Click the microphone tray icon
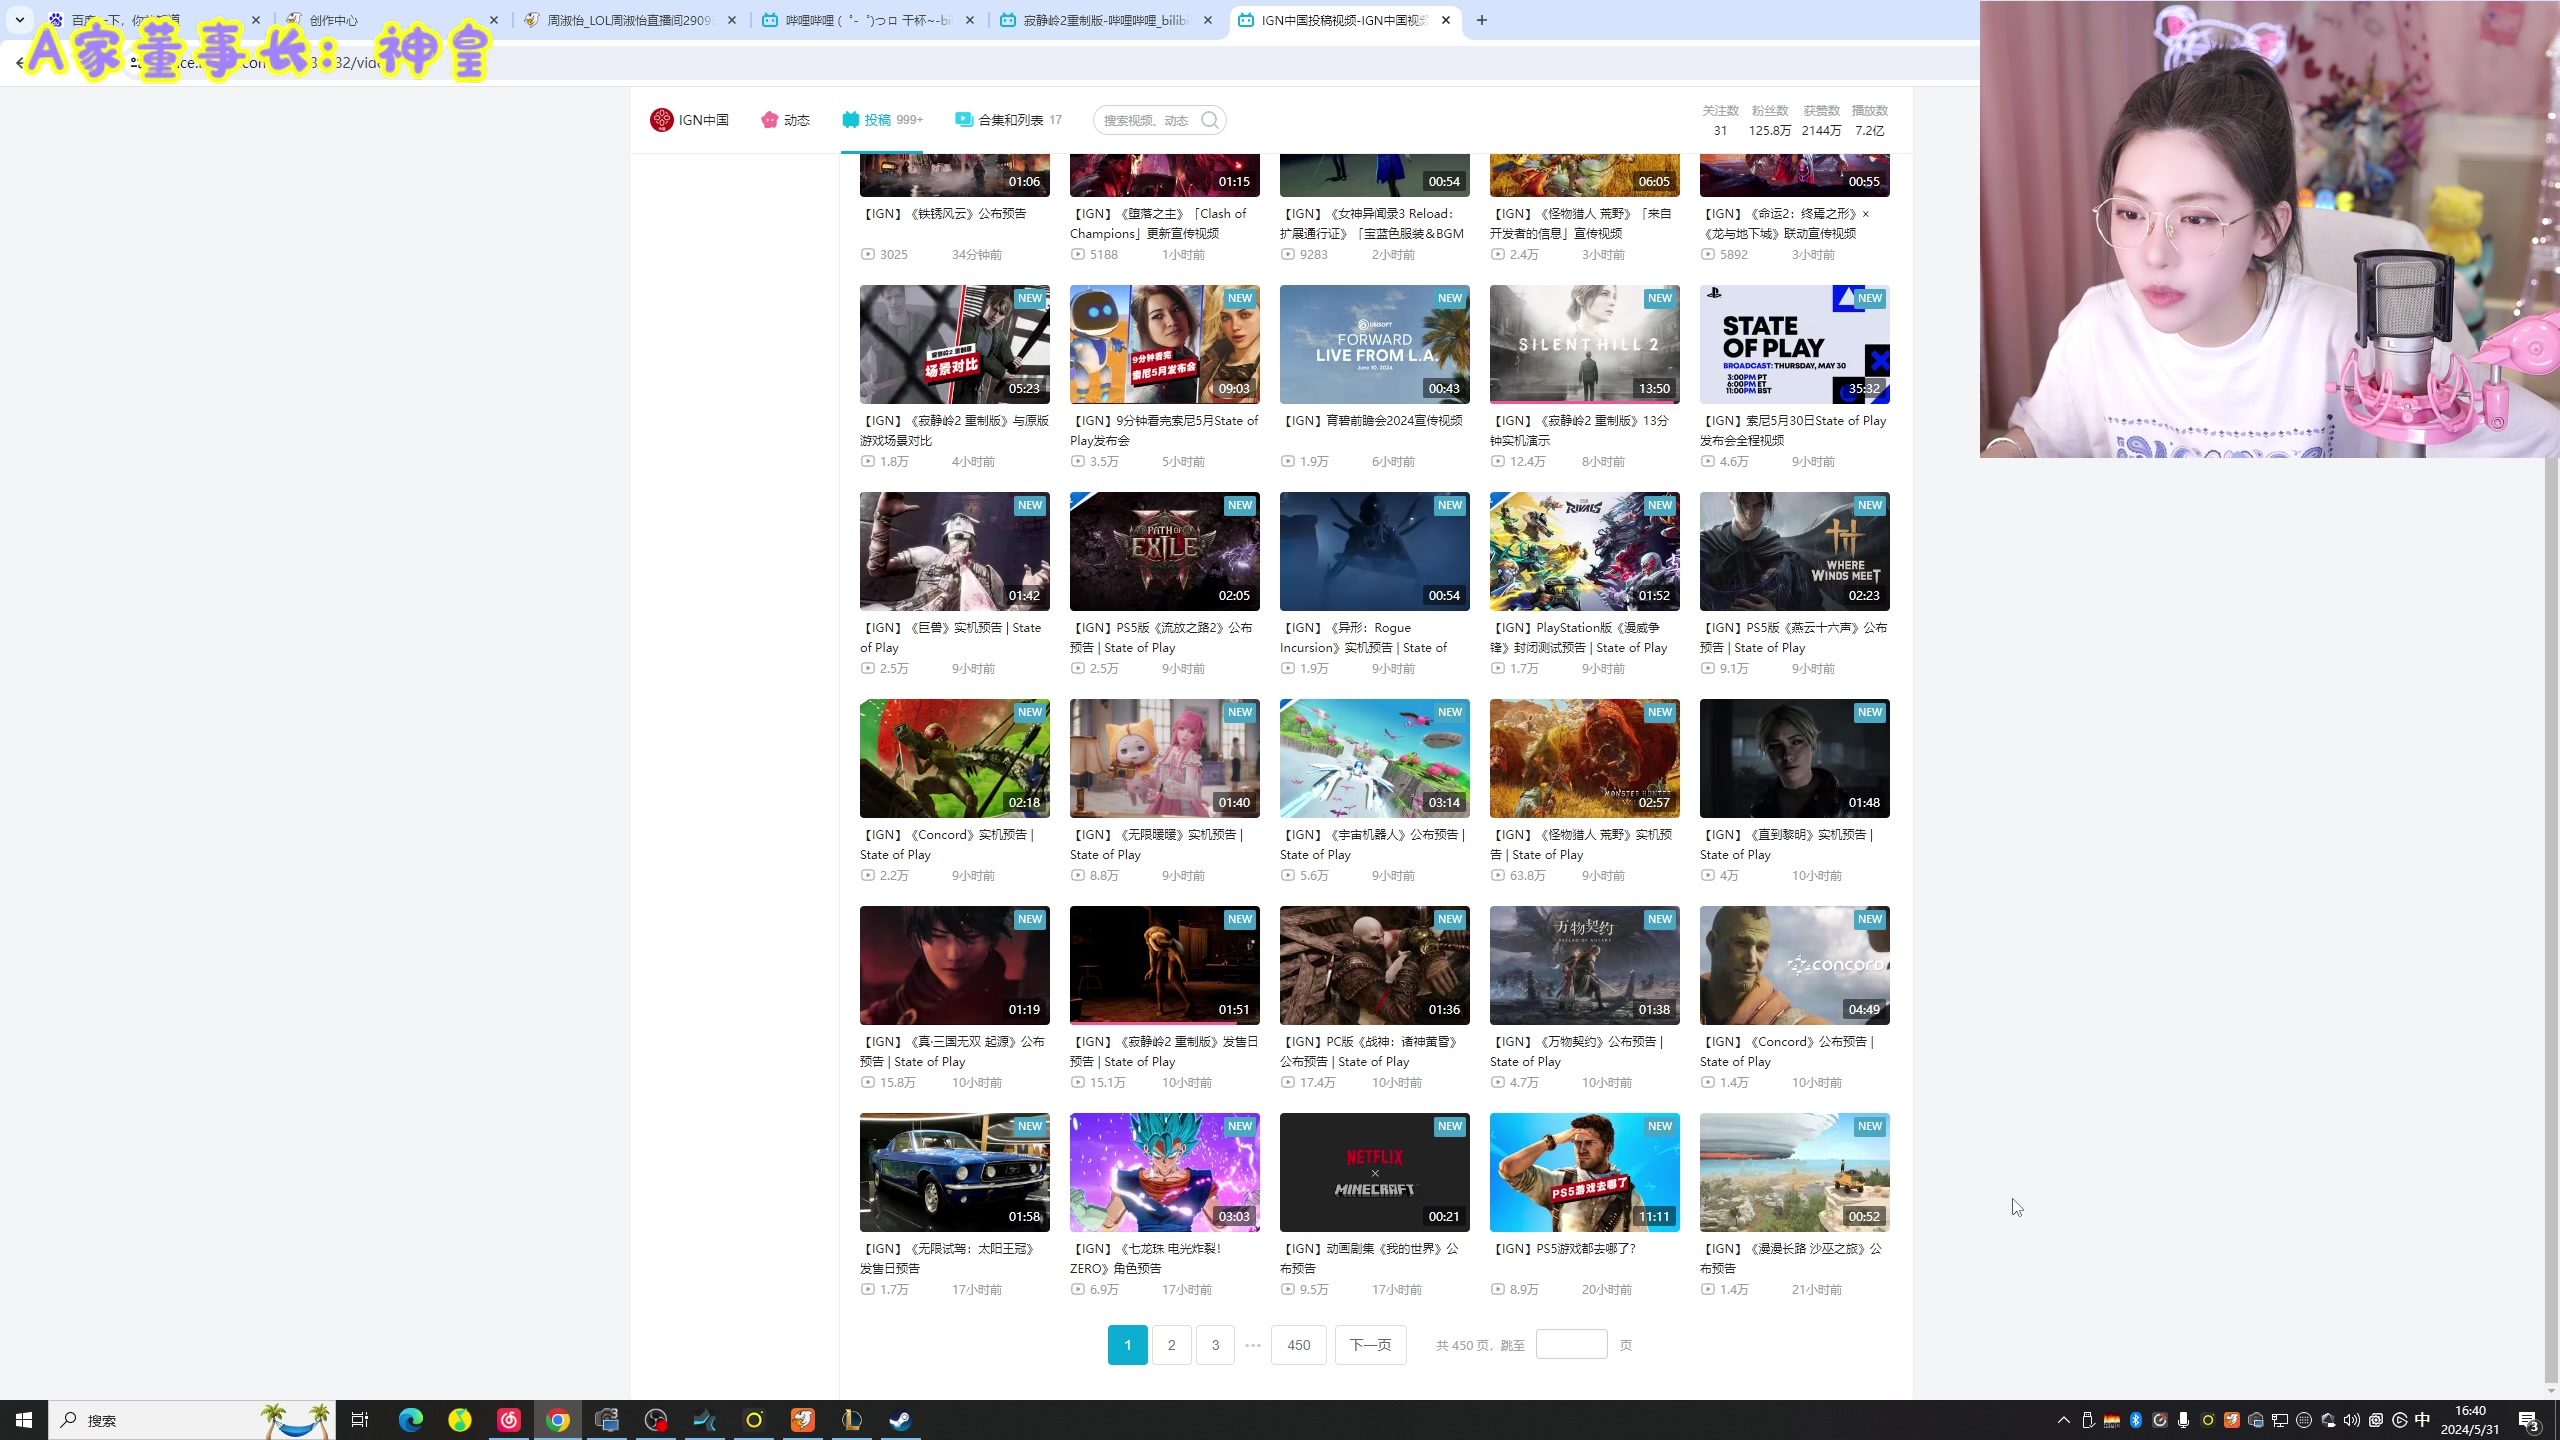Viewport: 2560px width, 1440px height. point(2183,1420)
